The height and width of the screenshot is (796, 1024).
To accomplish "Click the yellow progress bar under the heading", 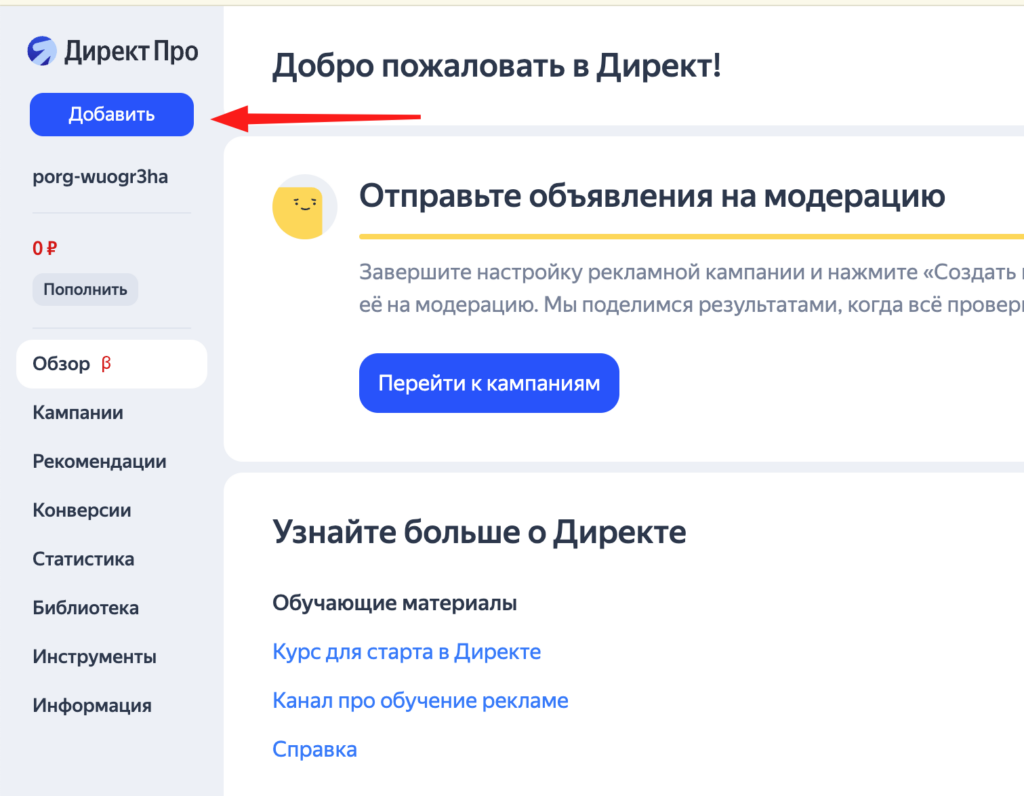I will 692,236.
